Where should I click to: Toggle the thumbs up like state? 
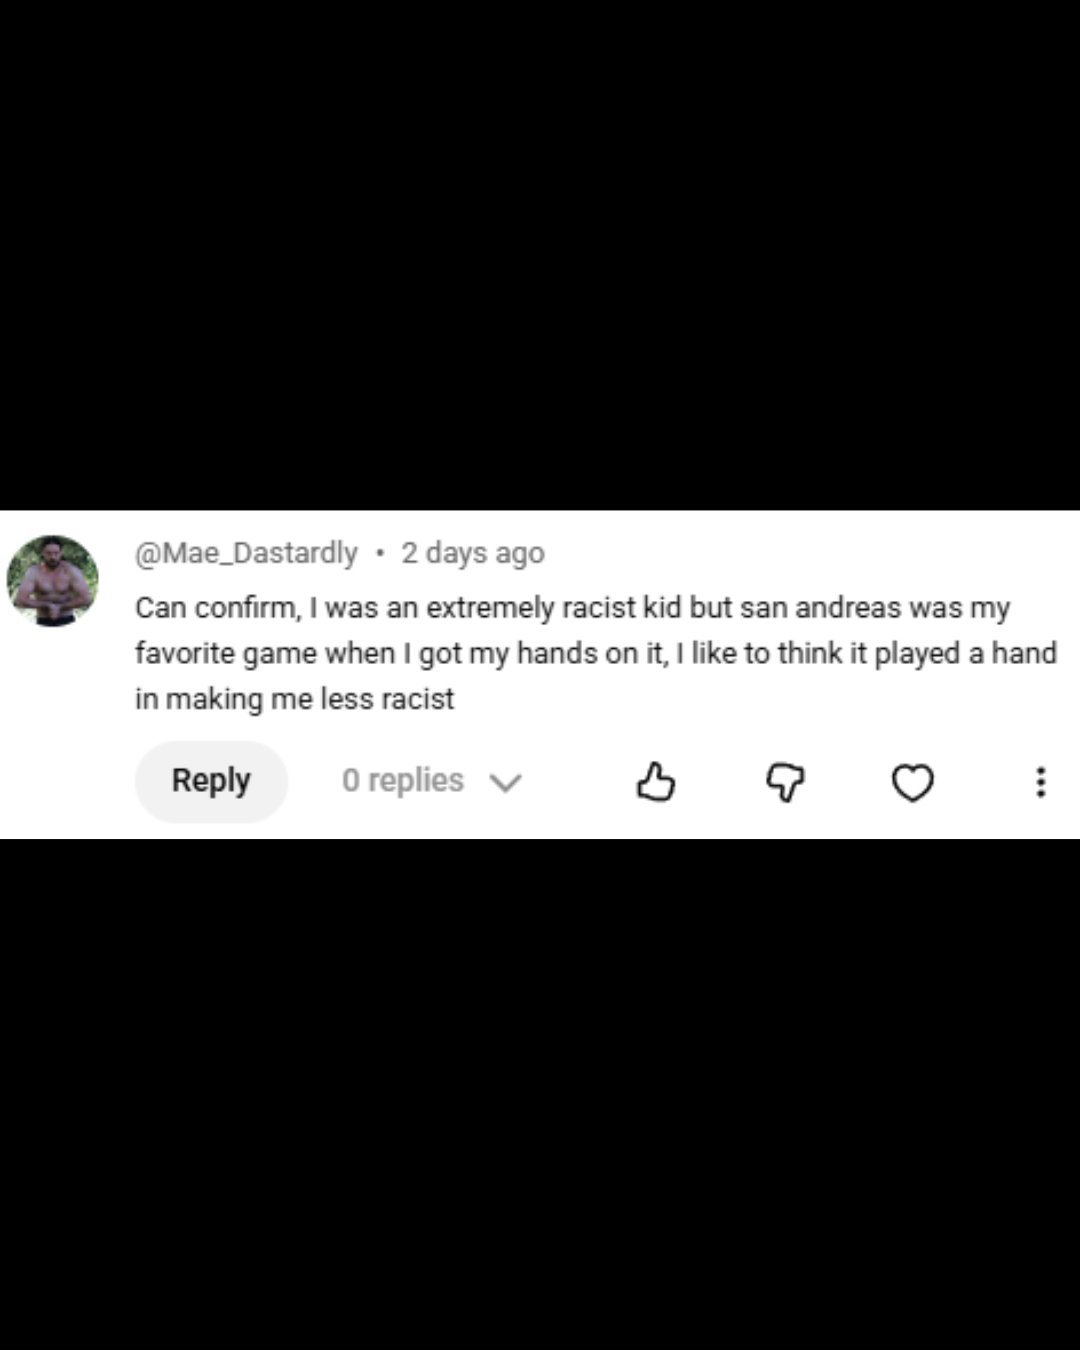tap(656, 782)
